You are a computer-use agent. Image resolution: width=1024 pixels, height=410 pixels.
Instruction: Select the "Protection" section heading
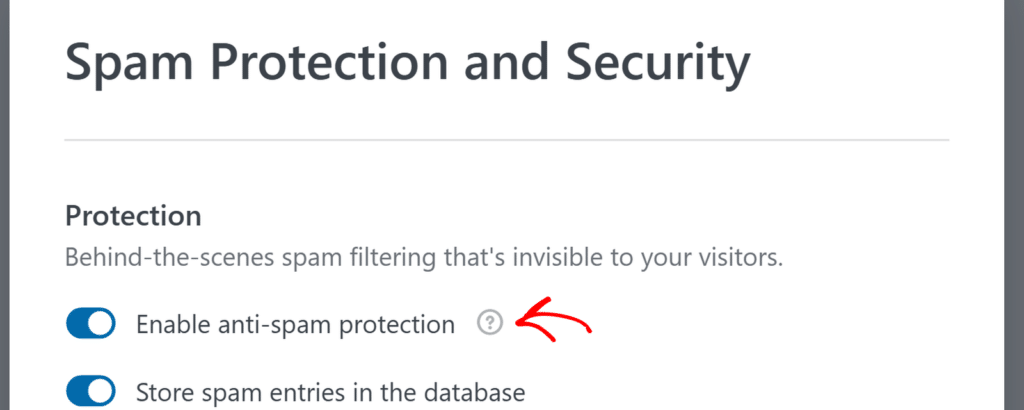(133, 217)
